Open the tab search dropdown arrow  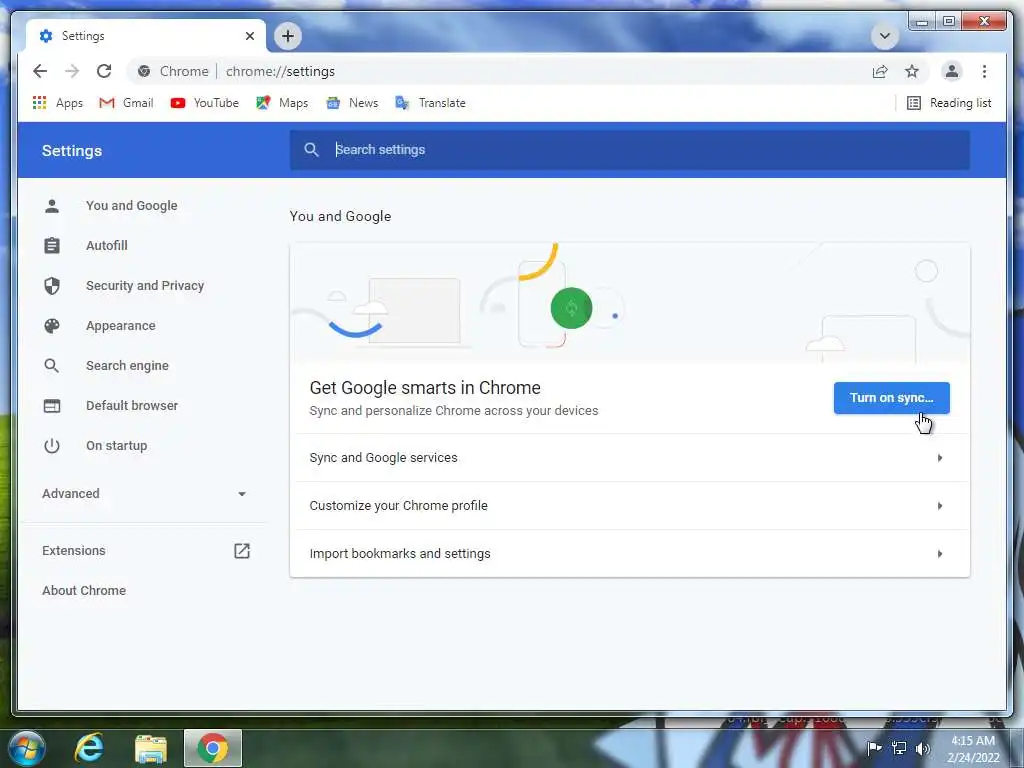point(885,36)
